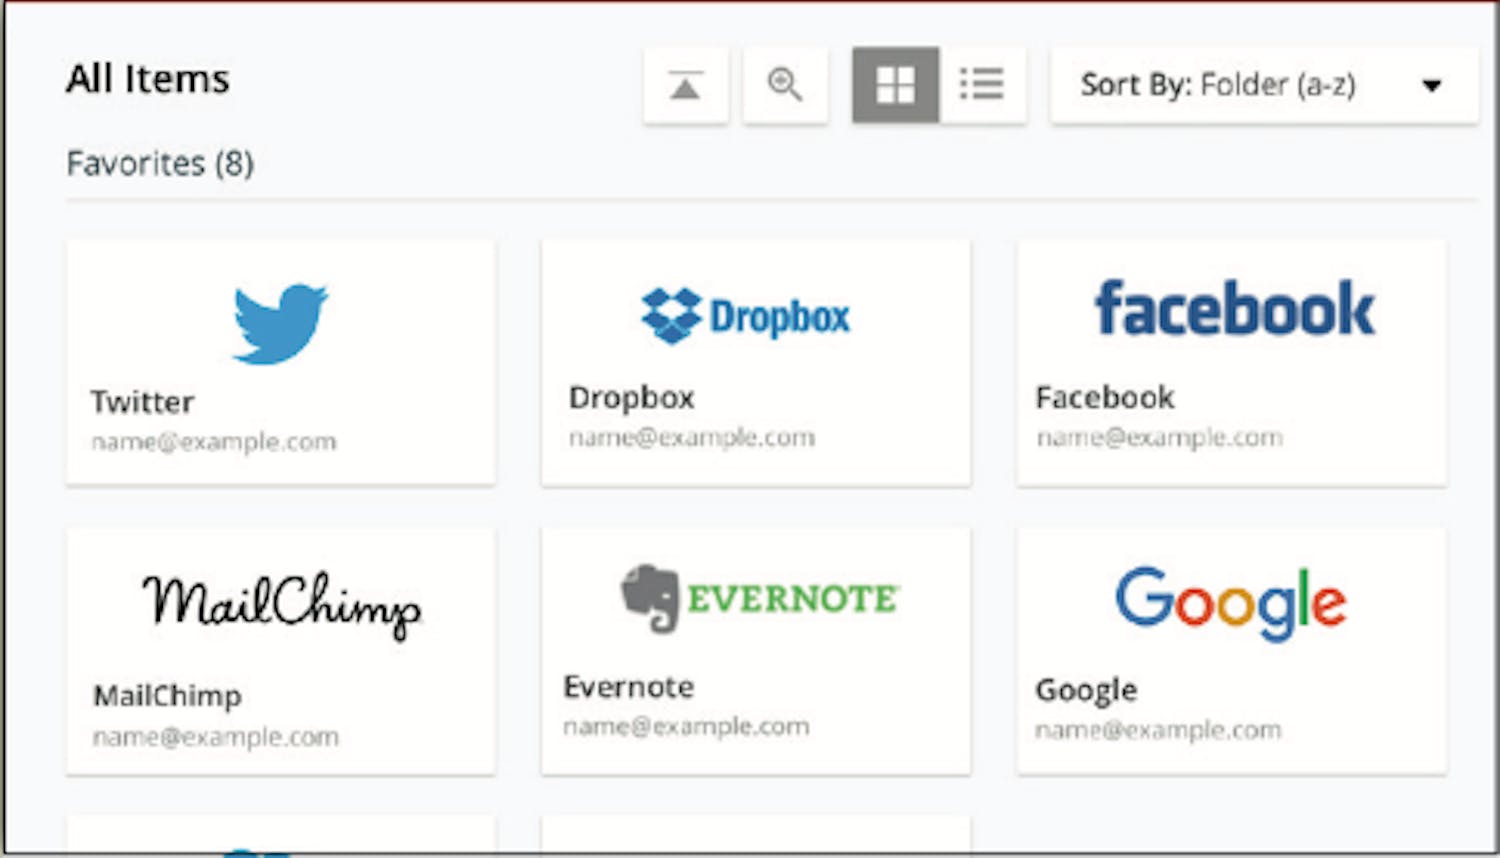
Task: Select the Google item name
Action: pos(1086,690)
